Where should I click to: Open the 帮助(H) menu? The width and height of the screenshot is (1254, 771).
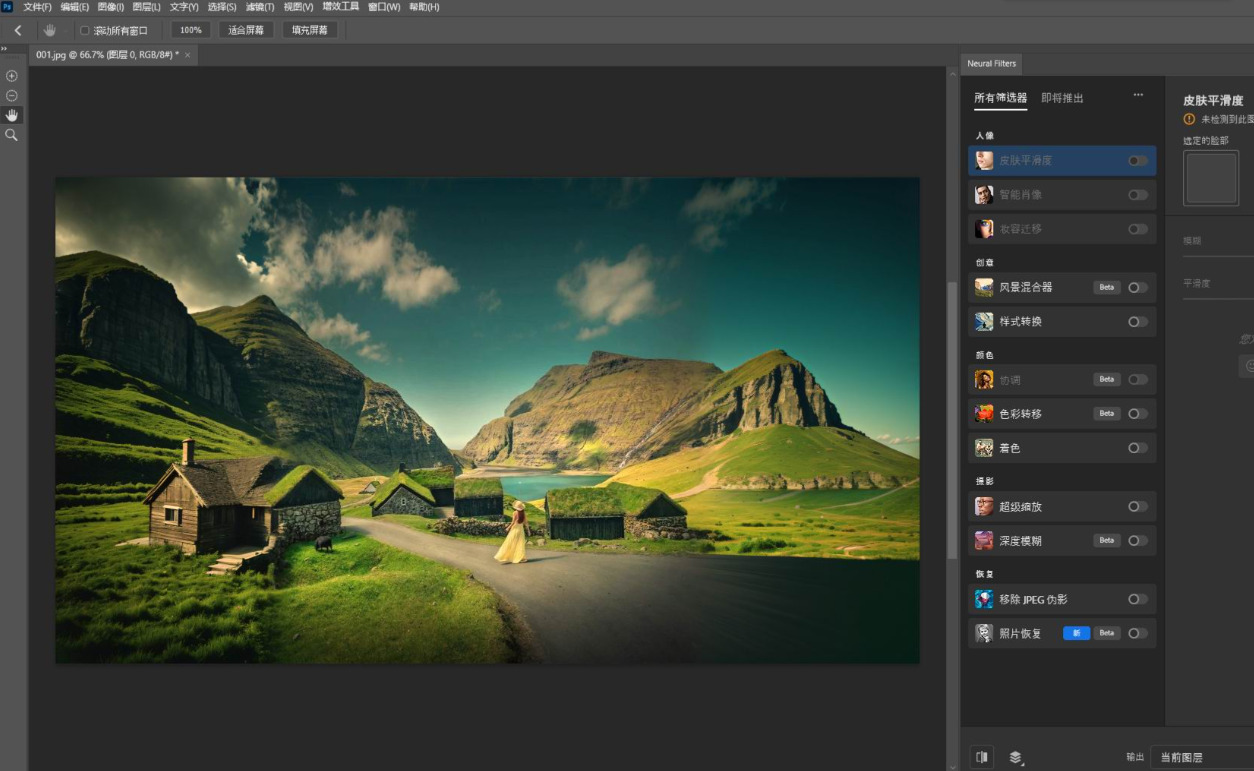[x=424, y=7]
